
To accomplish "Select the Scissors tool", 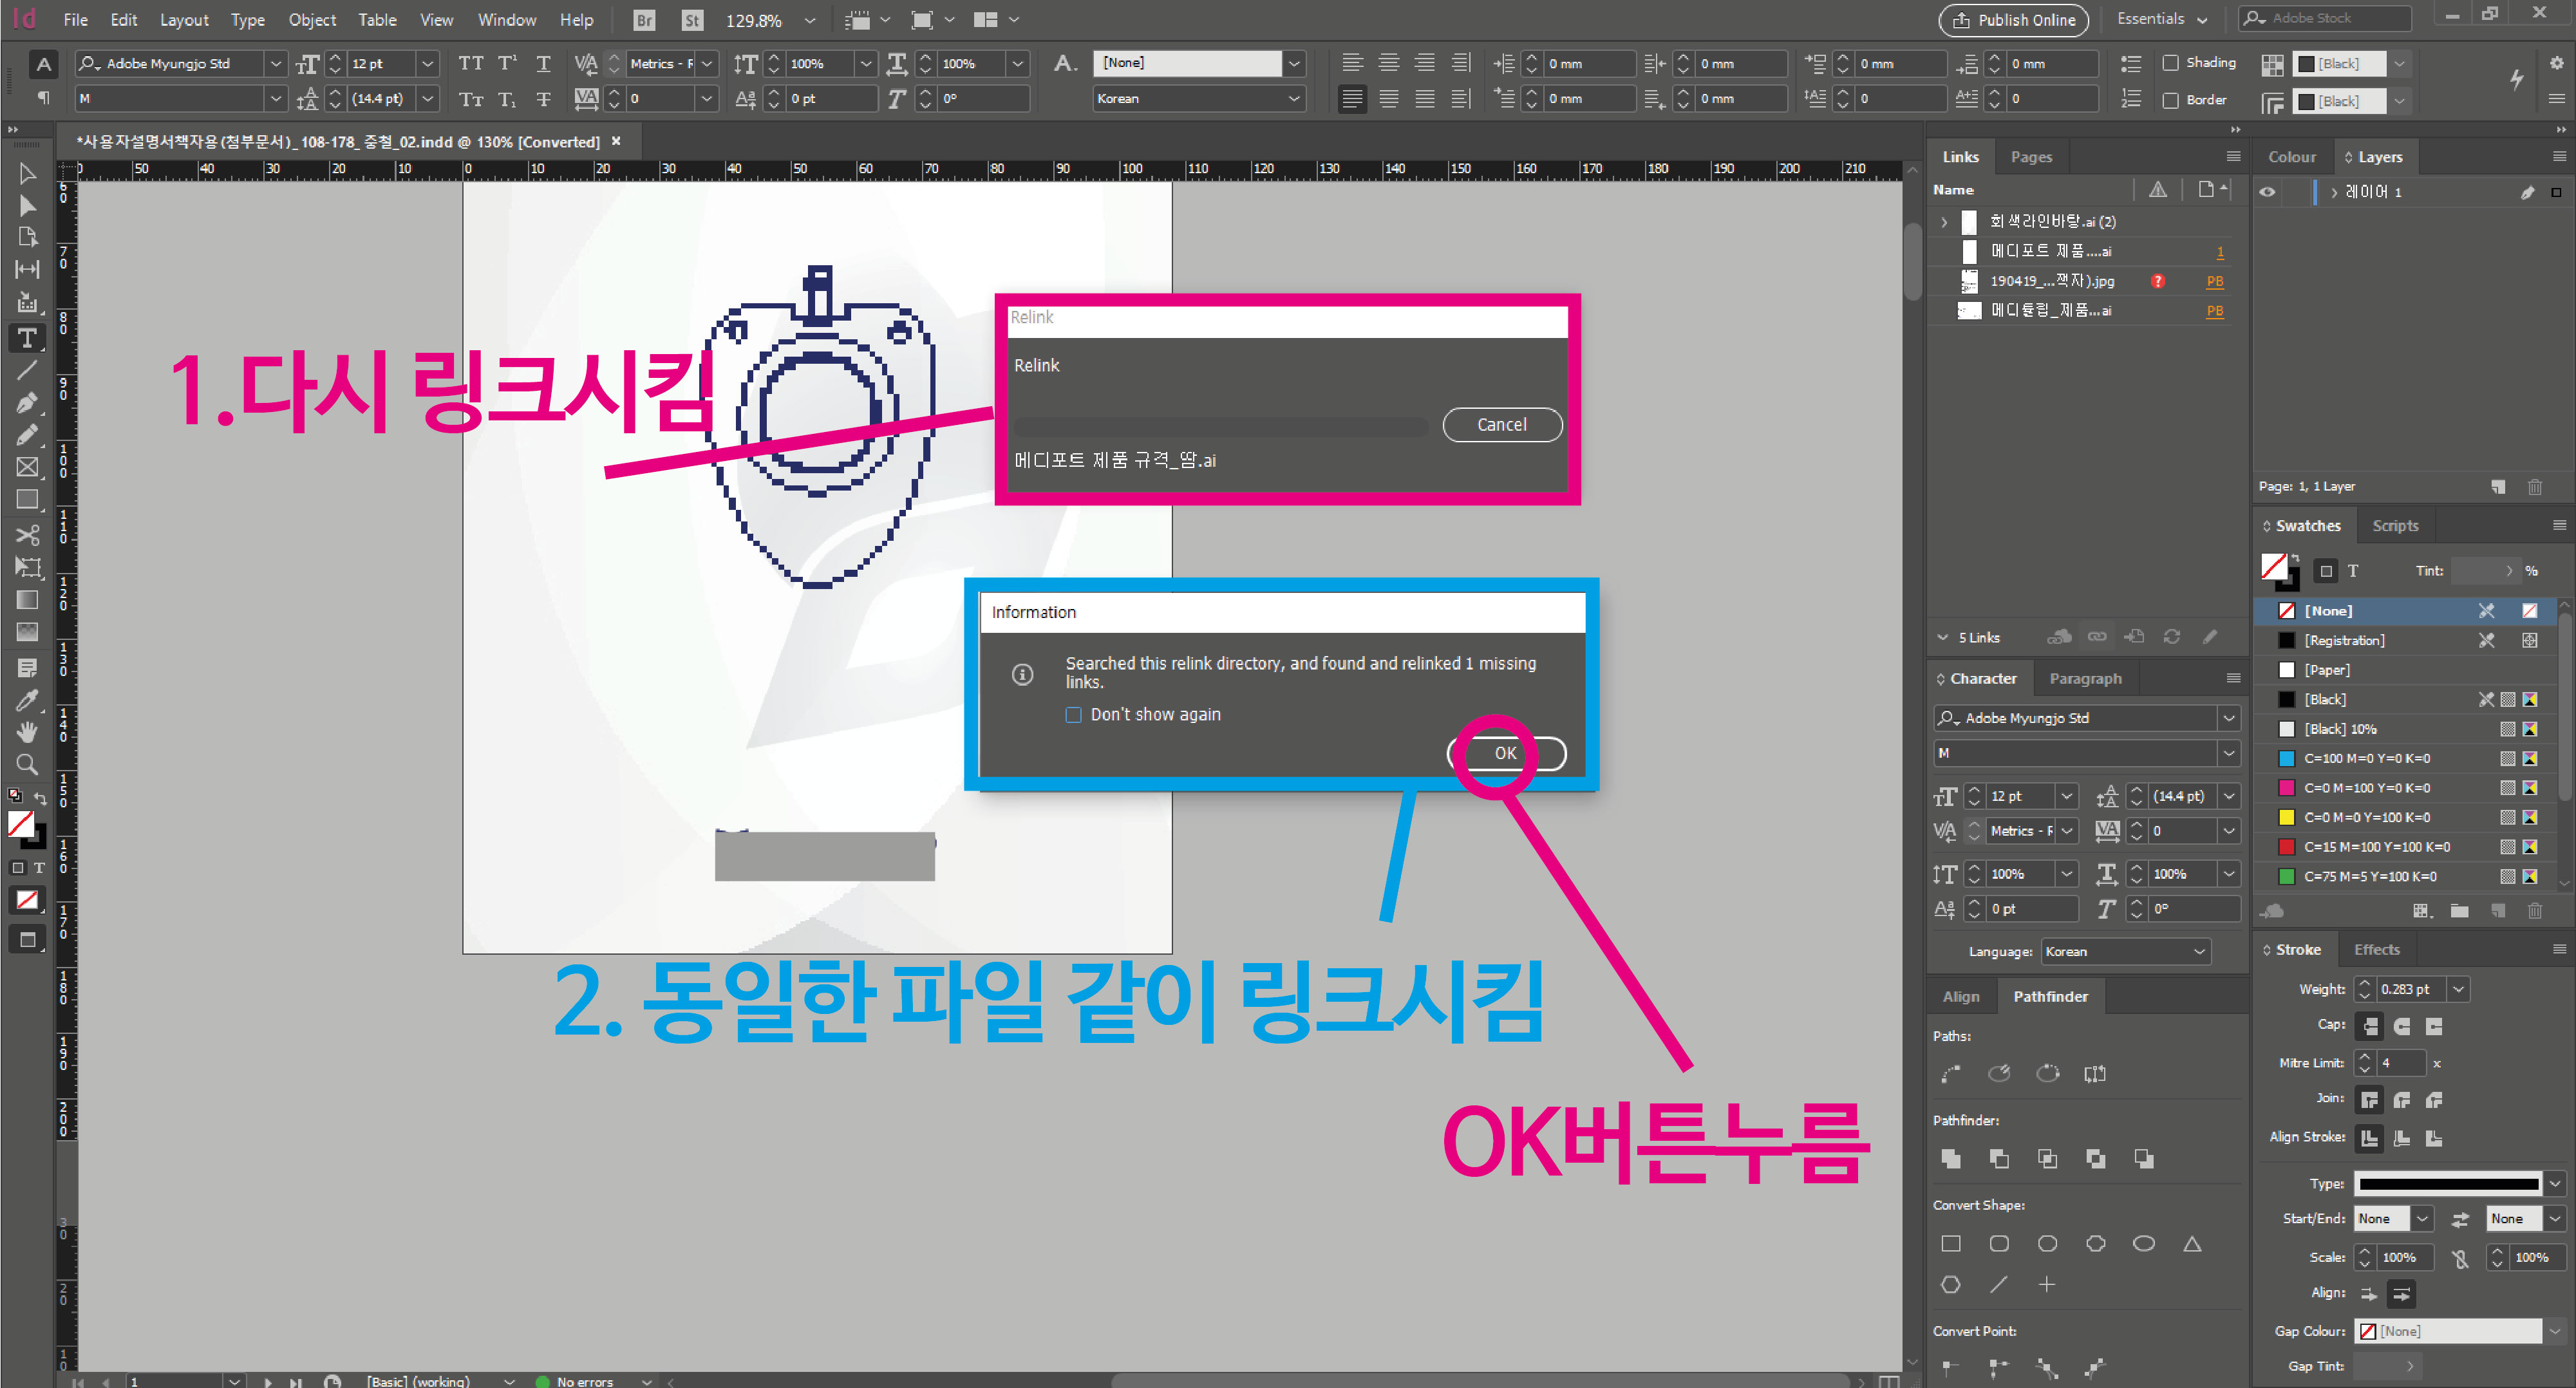I will coord(27,535).
